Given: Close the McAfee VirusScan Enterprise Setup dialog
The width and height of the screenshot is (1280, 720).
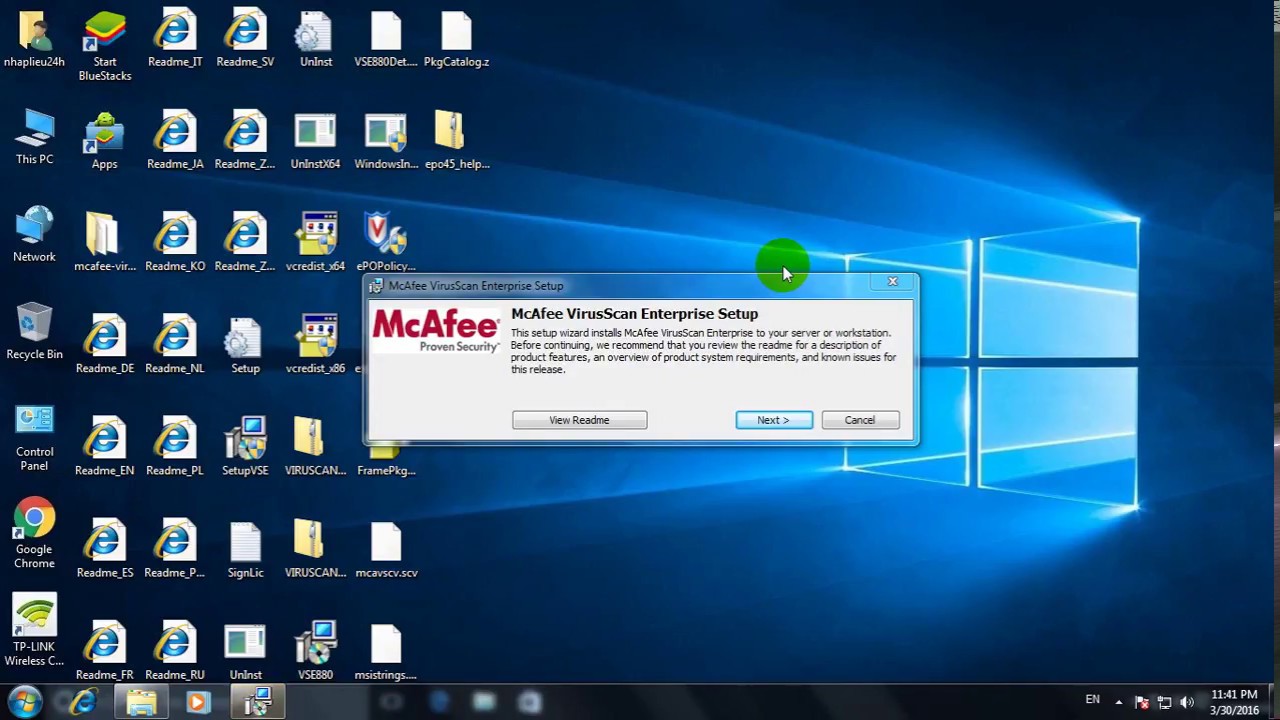Looking at the screenshot, I should (x=892, y=282).
